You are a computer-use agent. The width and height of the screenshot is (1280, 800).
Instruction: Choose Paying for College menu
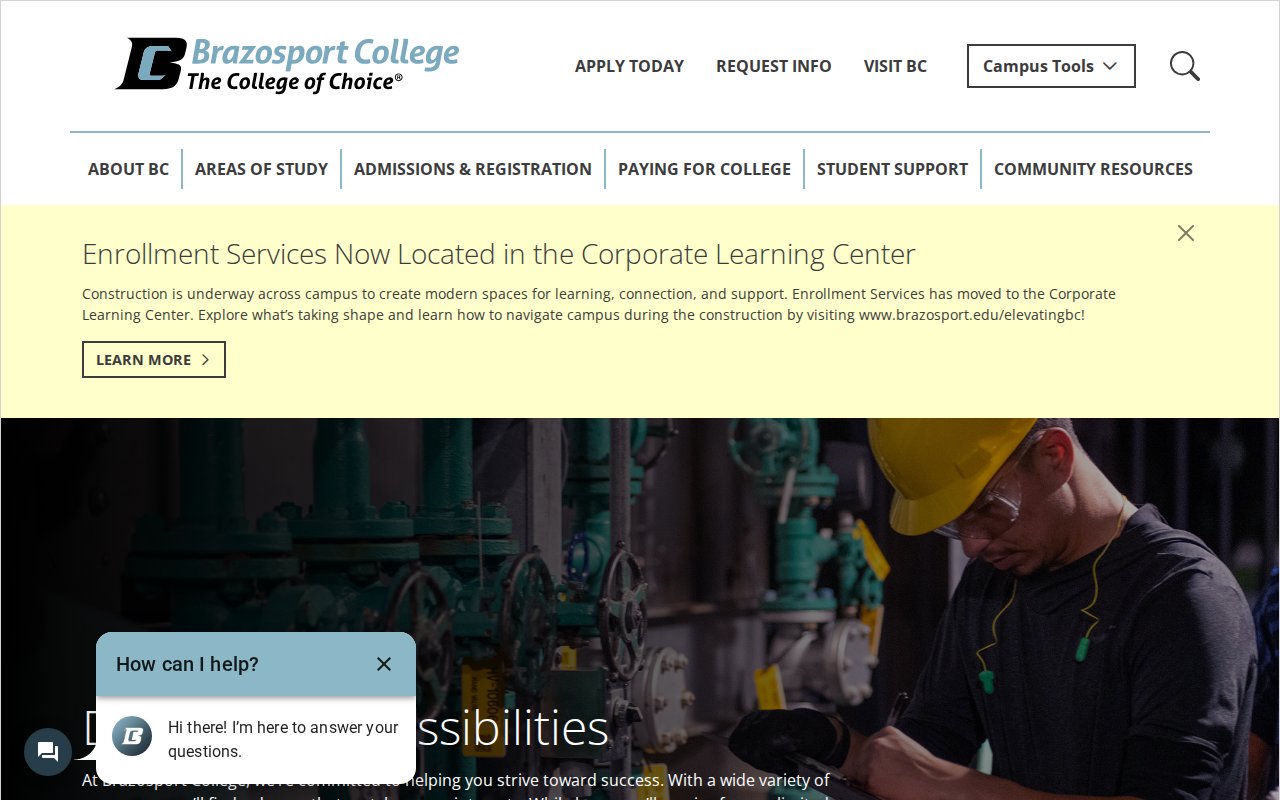(704, 169)
